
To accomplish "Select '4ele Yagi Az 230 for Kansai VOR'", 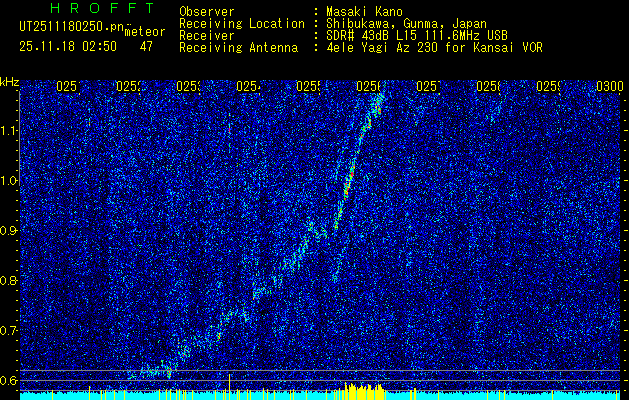I will (x=434, y=48).
